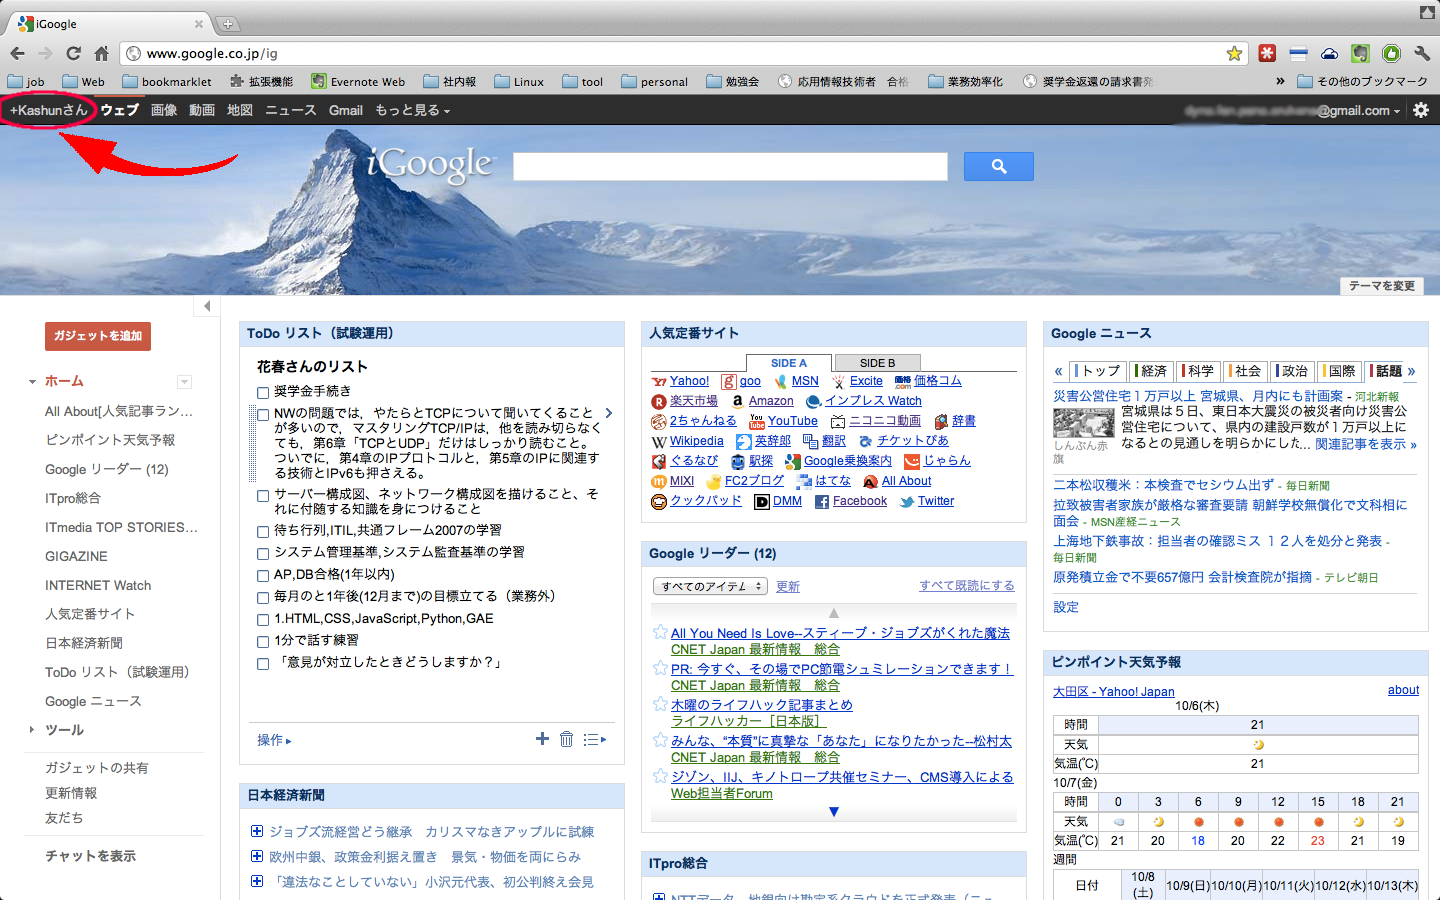Open a new browser tab

click(228, 24)
